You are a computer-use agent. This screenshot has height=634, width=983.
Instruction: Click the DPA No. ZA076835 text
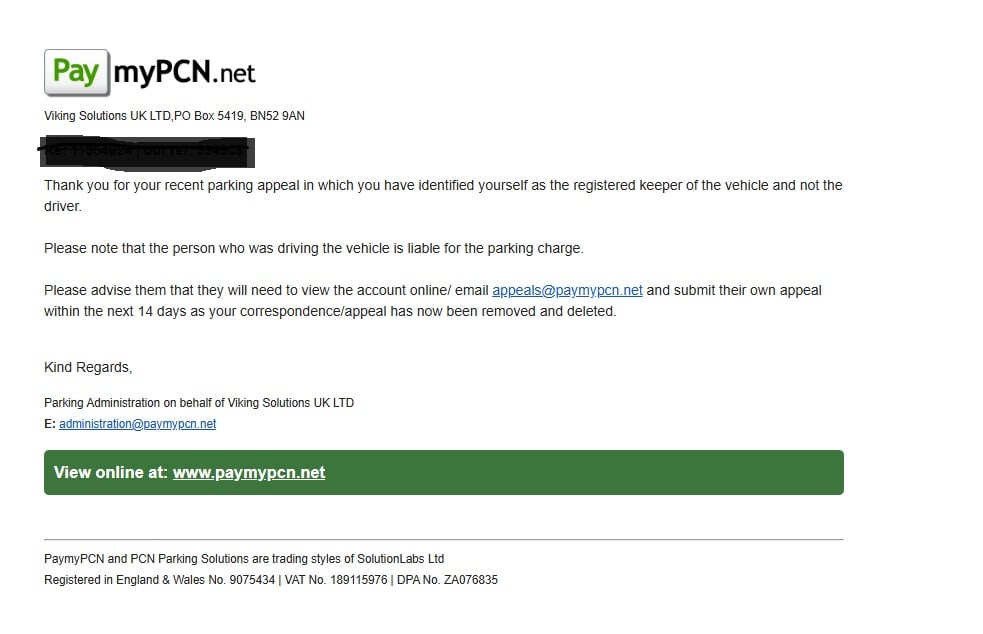447,580
